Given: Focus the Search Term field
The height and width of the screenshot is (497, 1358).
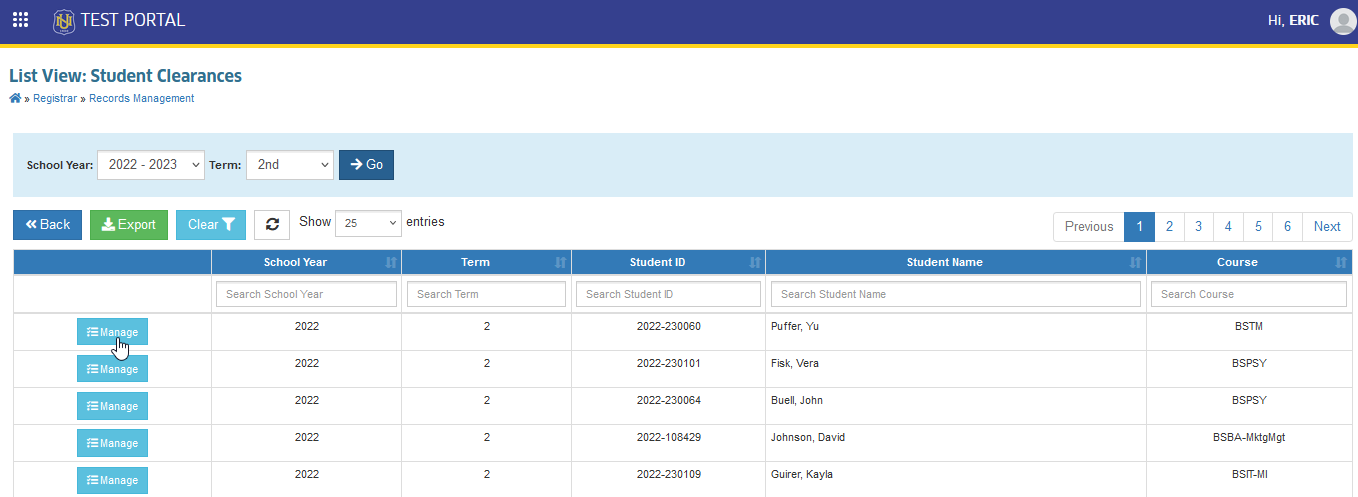Looking at the screenshot, I should [x=486, y=294].
